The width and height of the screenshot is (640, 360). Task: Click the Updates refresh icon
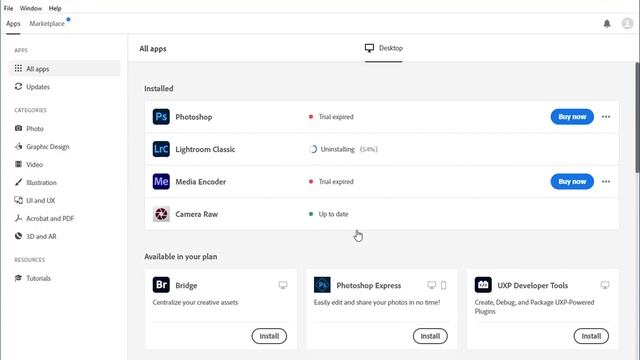point(18,87)
